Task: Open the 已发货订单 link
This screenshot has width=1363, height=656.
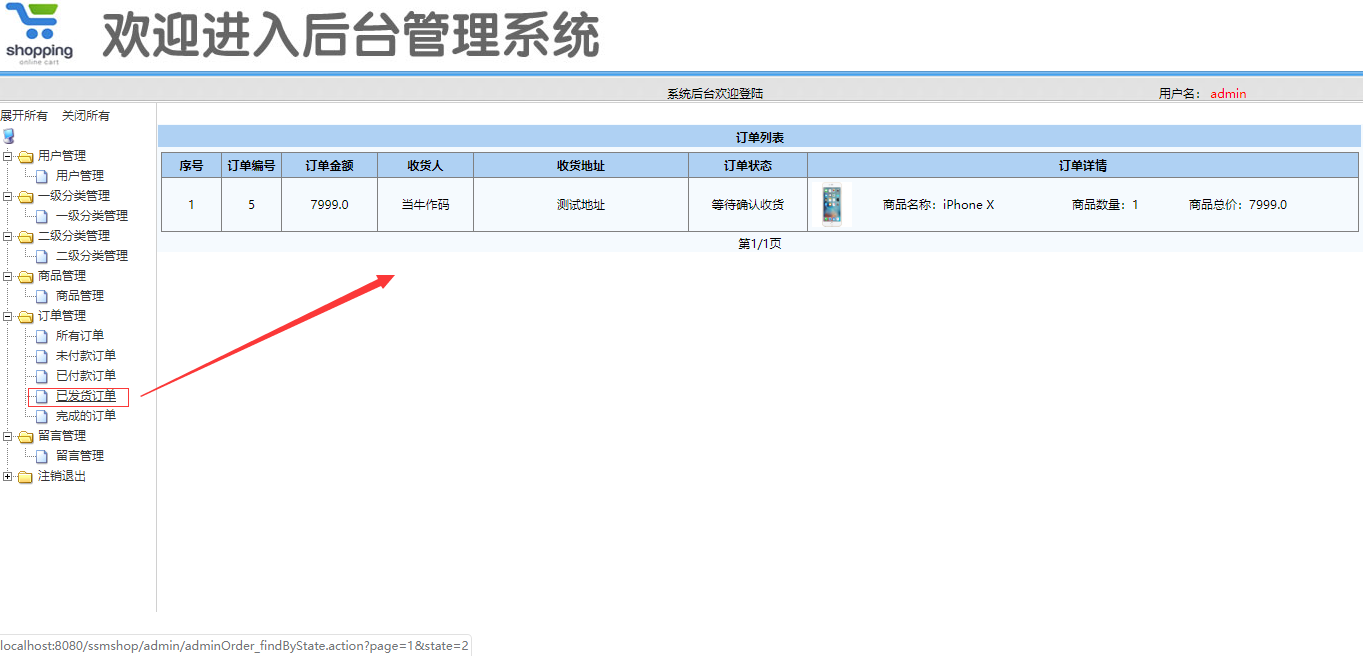Action: coord(86,396)
